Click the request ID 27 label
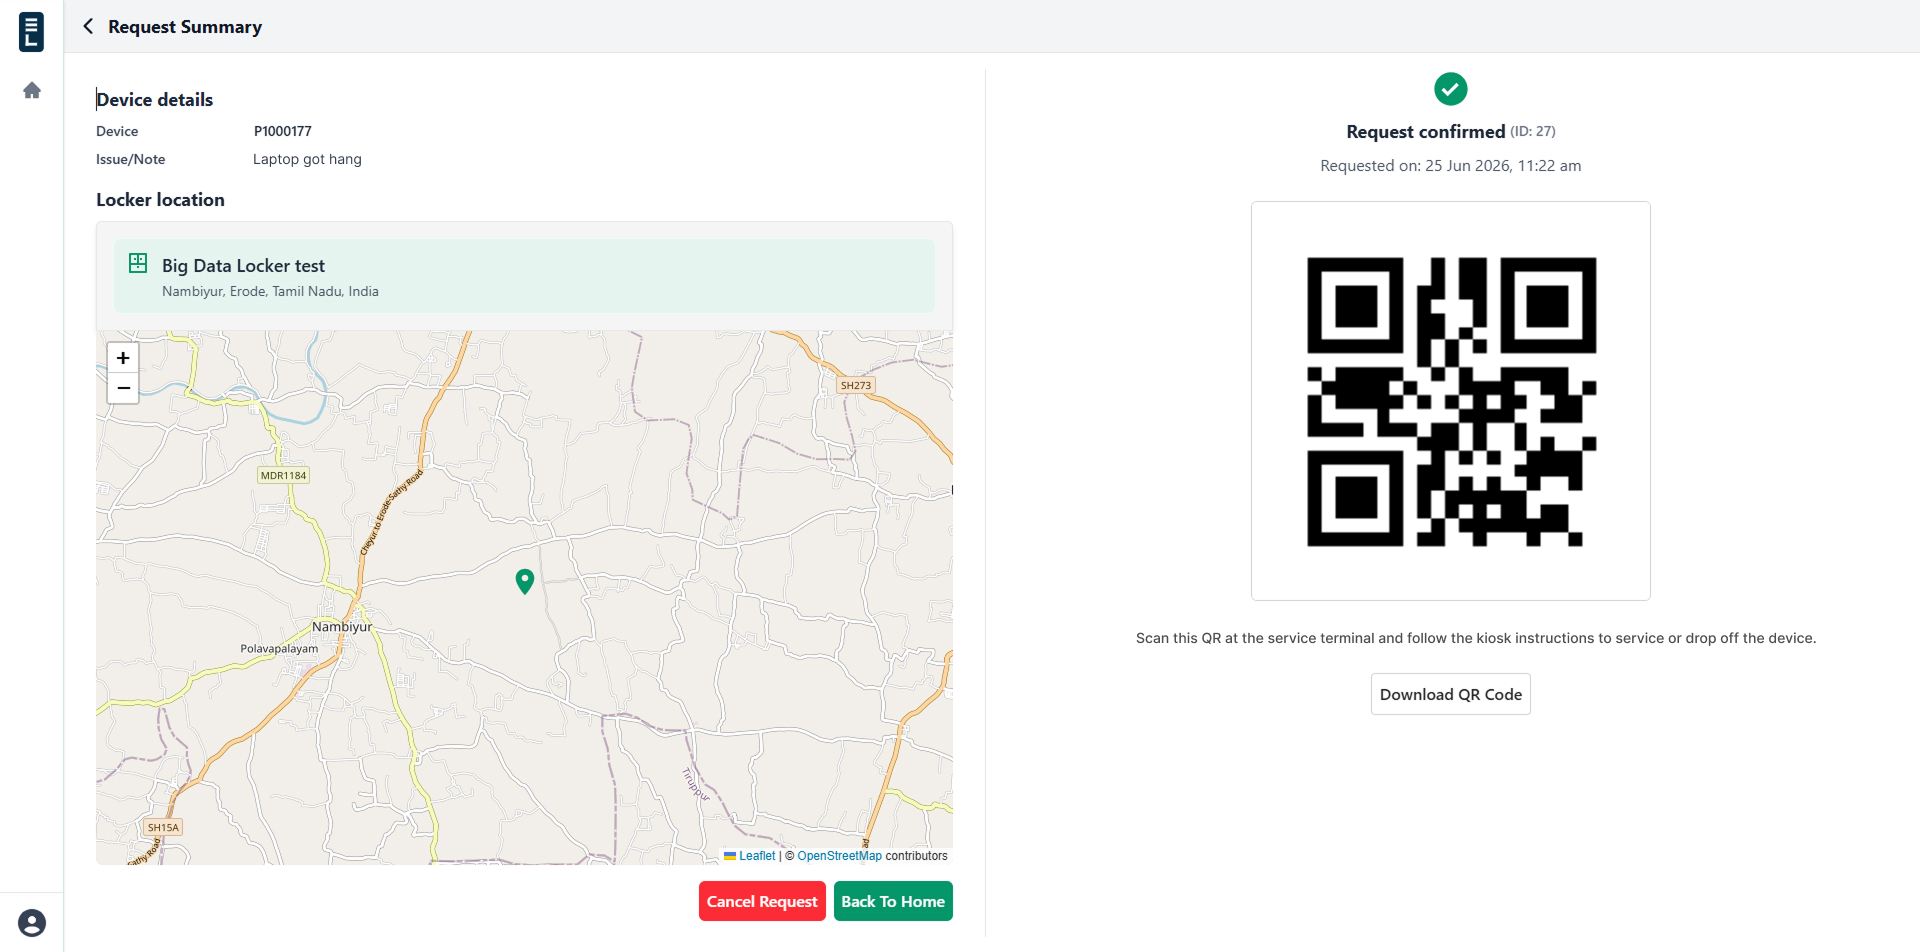This screenshot has width=1920, height=952. pos(1533,131)
